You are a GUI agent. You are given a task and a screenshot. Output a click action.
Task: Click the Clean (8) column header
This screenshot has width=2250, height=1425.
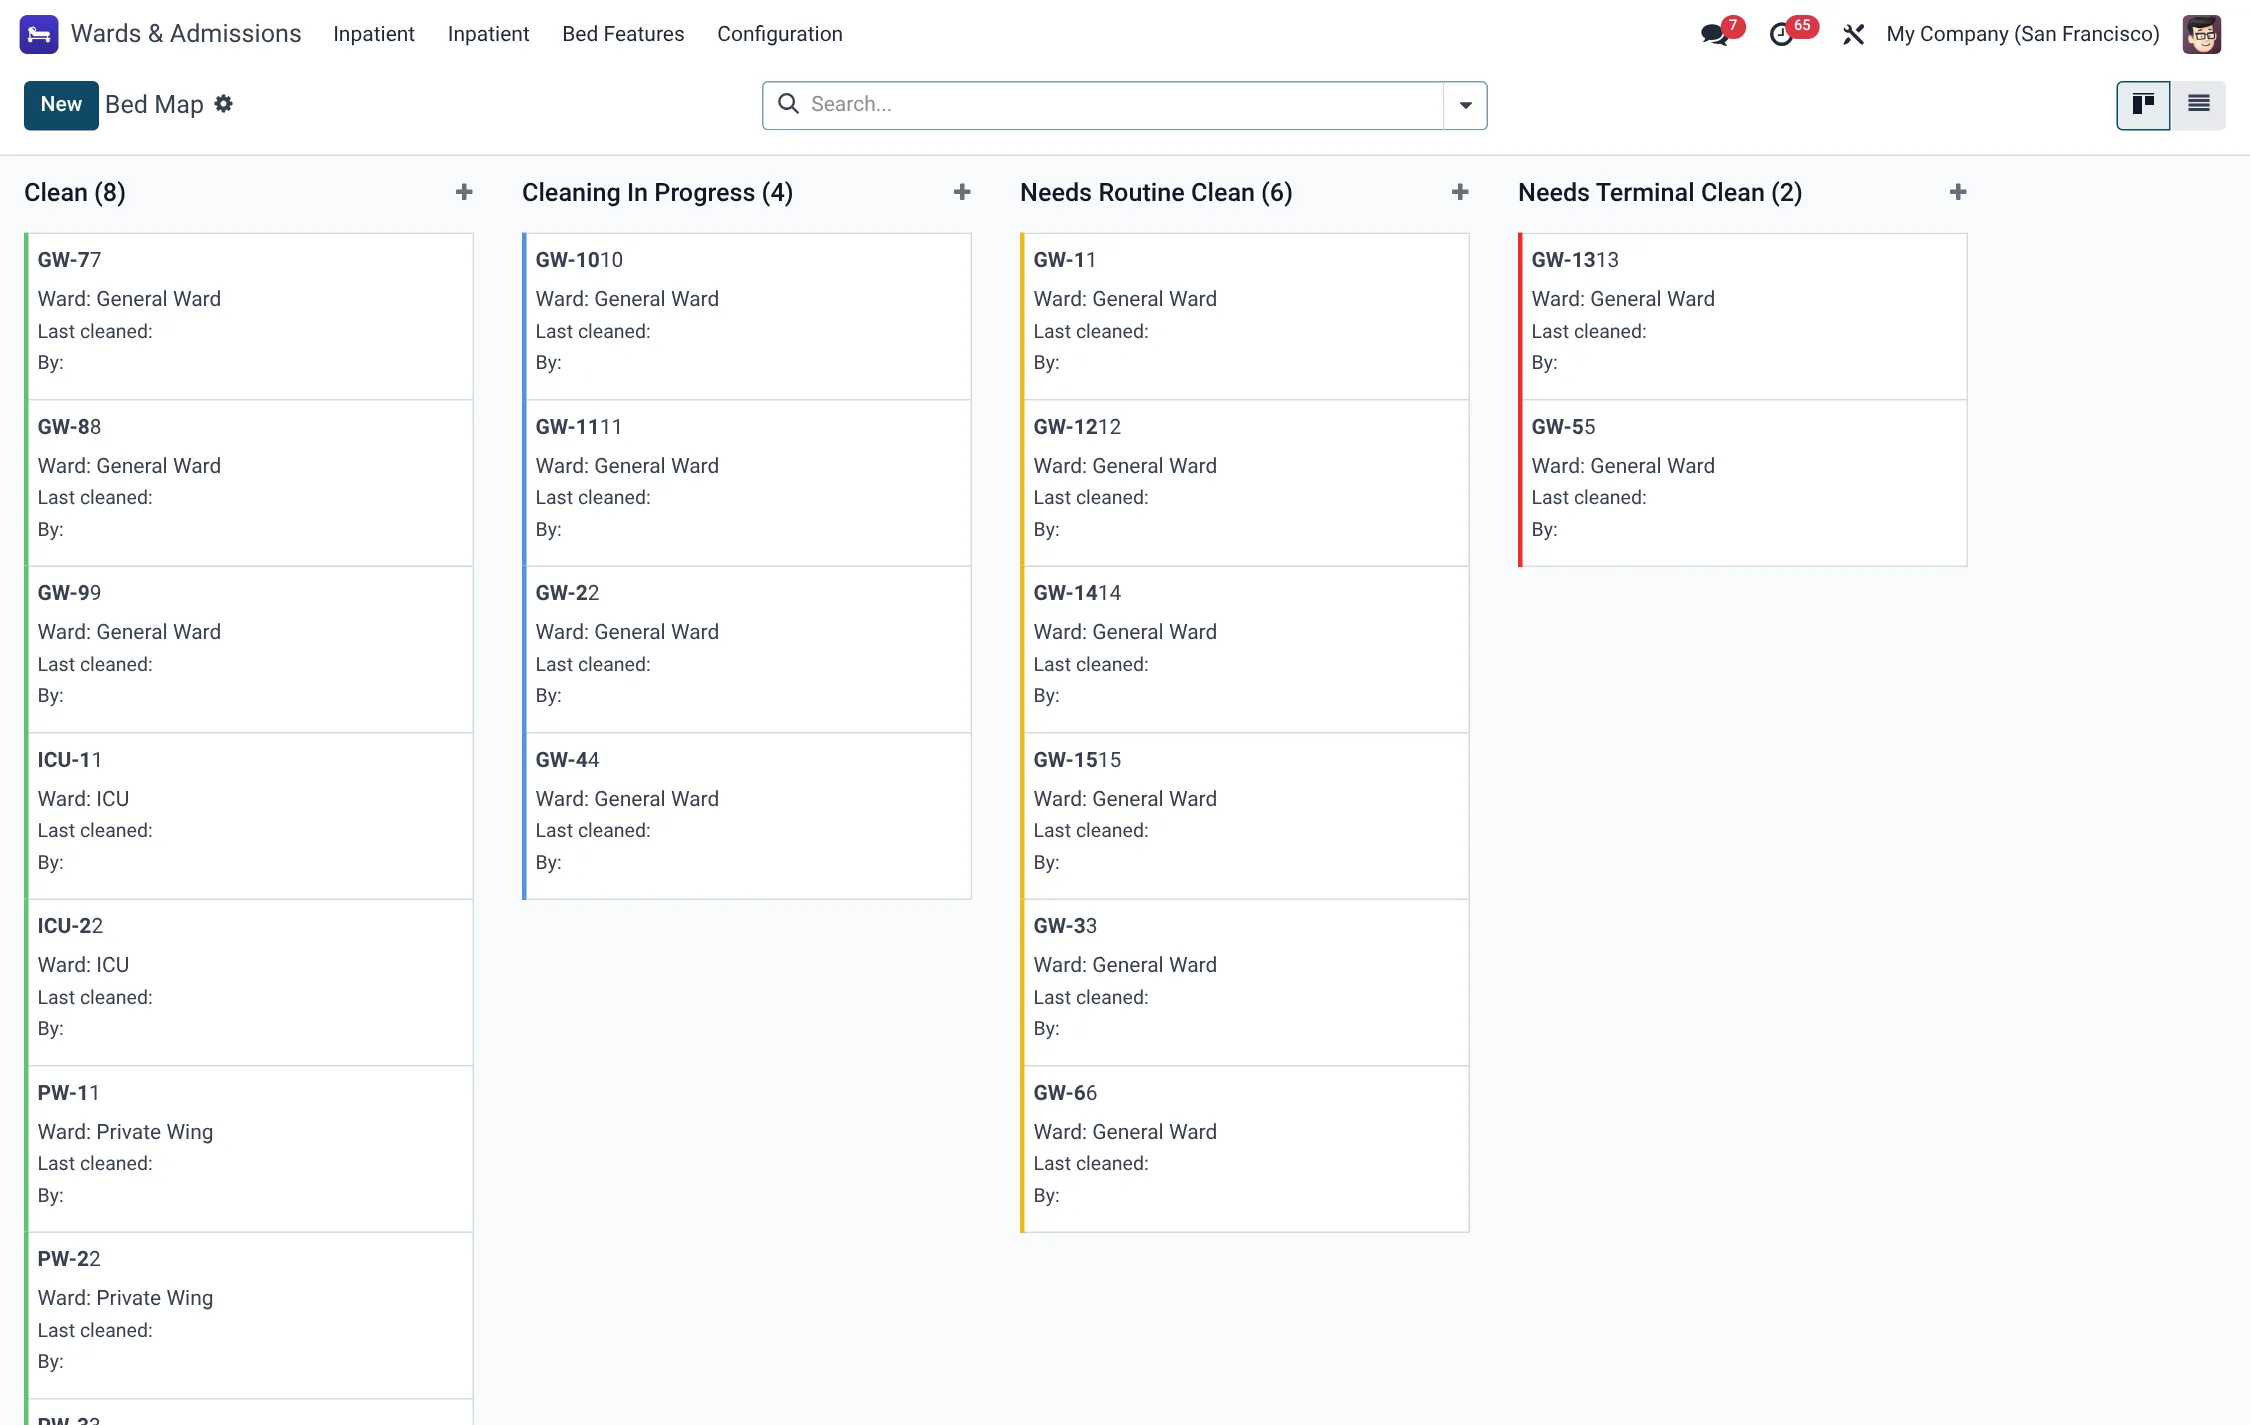tap(75, 192)
